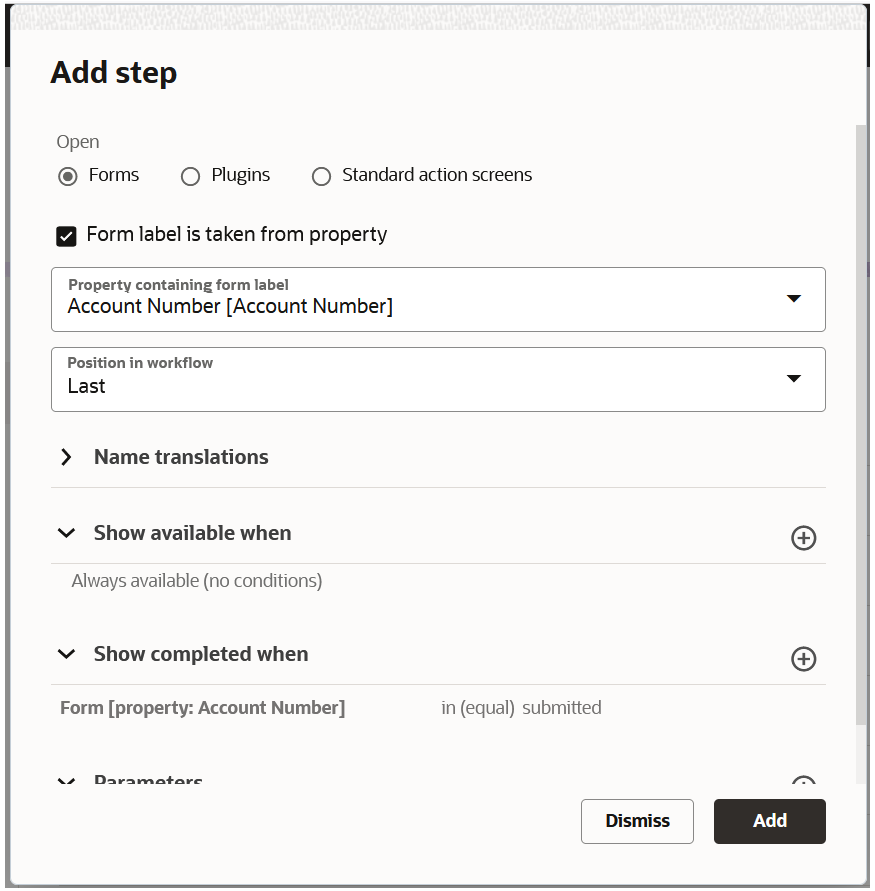Add a condition to Show available when
The width and height of the screenshot is (875, 891).
coord(803,538)
